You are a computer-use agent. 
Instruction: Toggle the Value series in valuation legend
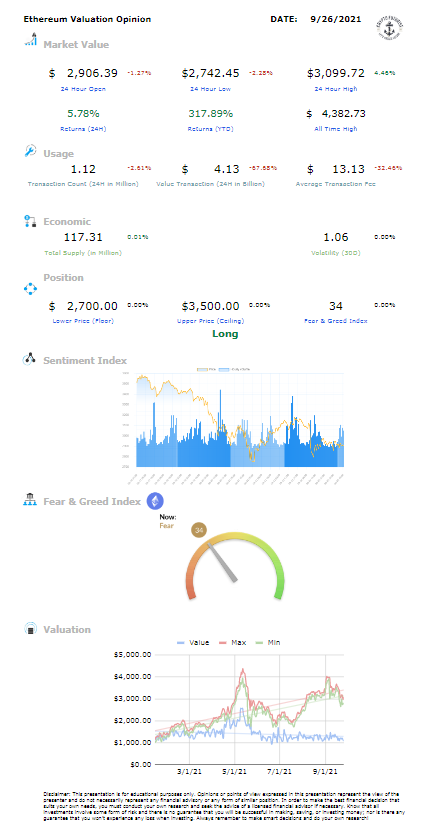193,642
